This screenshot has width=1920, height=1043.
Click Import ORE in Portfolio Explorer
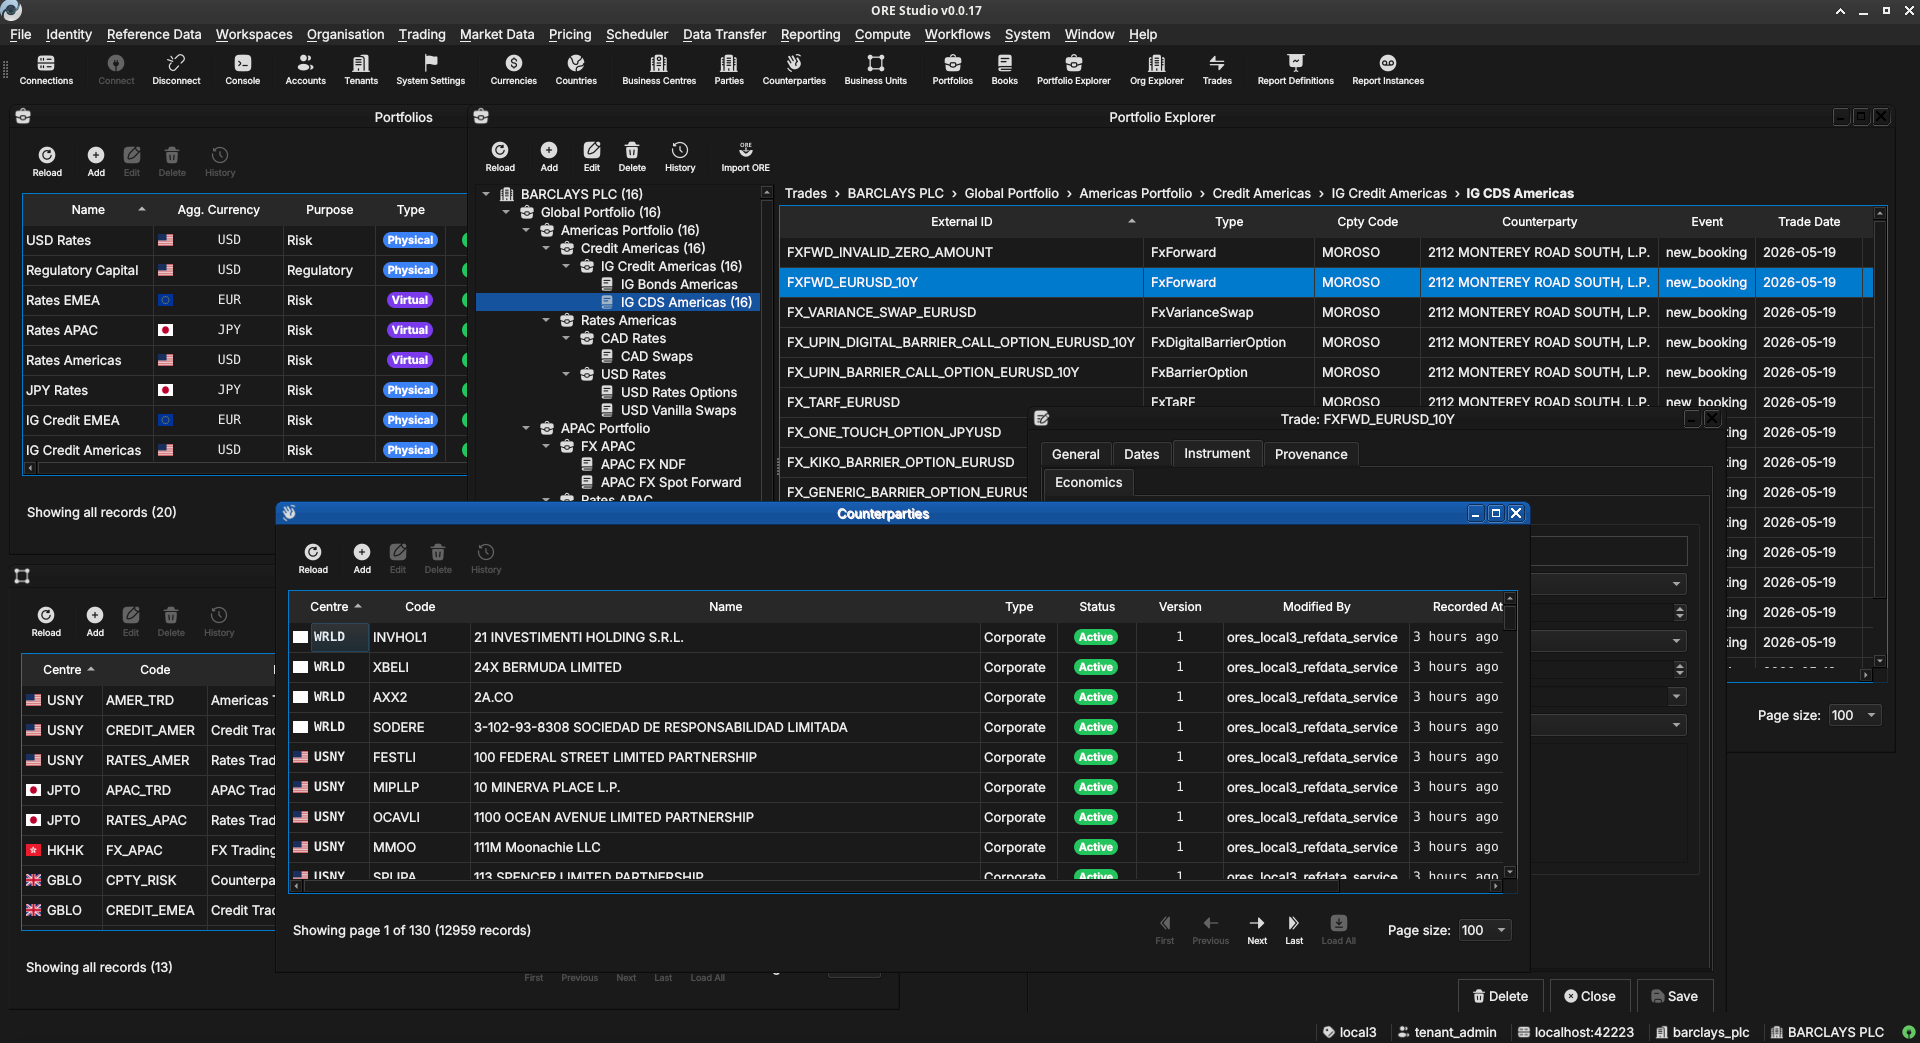(x=745, y=157)
